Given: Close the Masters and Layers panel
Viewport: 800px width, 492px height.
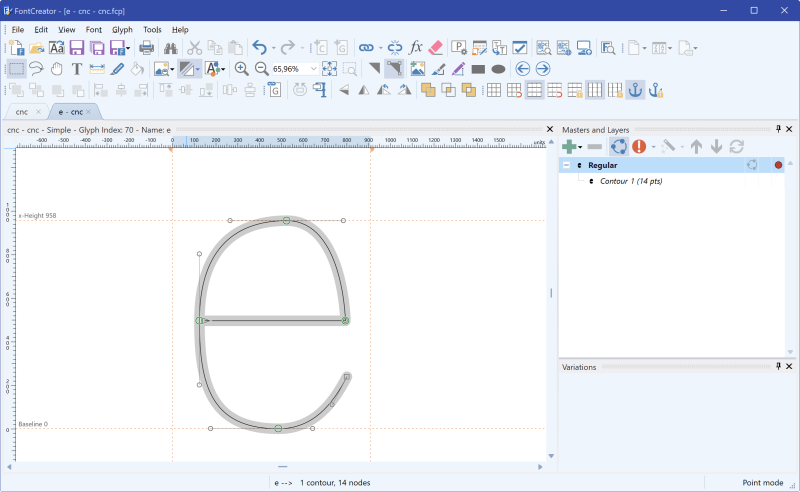Looking at the screenshot, I should click(x=789, y=129).
